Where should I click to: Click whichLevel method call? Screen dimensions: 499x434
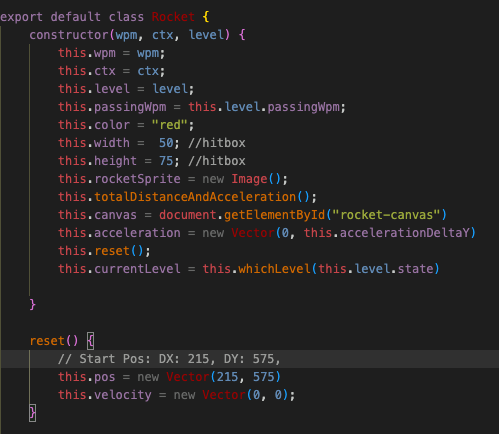(275, 269)
